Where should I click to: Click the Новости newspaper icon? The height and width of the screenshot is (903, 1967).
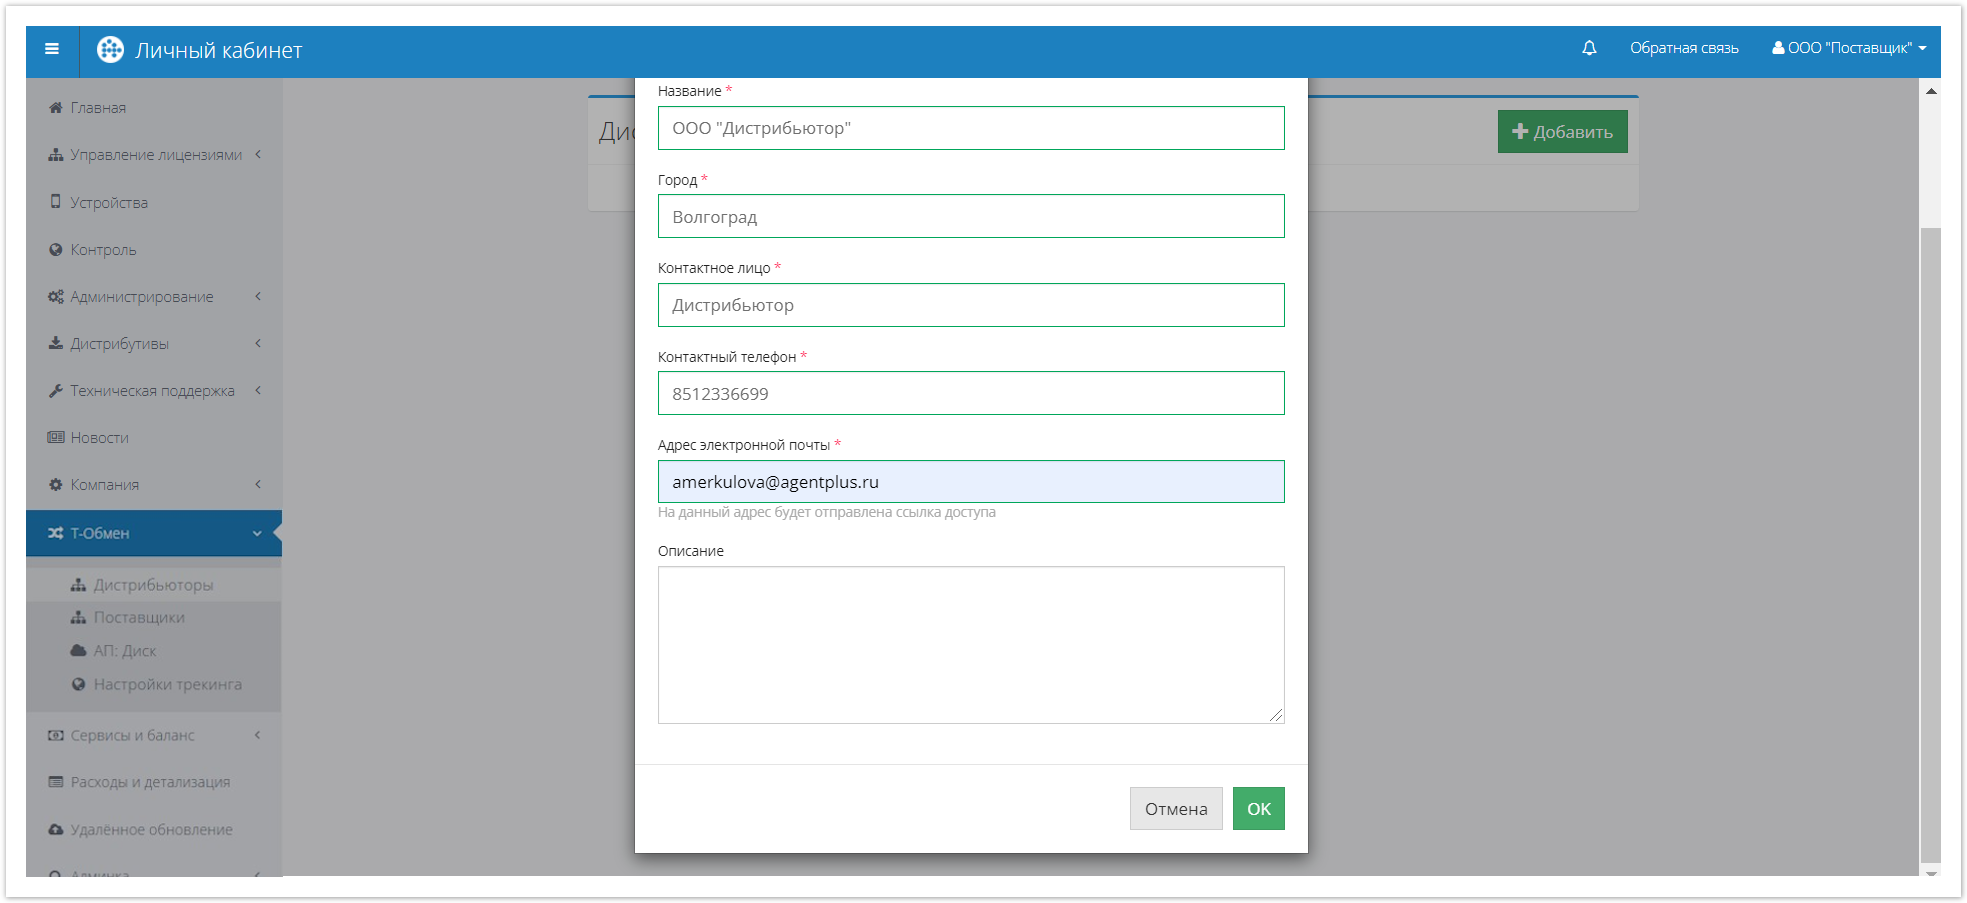click(x=56, y=438)
